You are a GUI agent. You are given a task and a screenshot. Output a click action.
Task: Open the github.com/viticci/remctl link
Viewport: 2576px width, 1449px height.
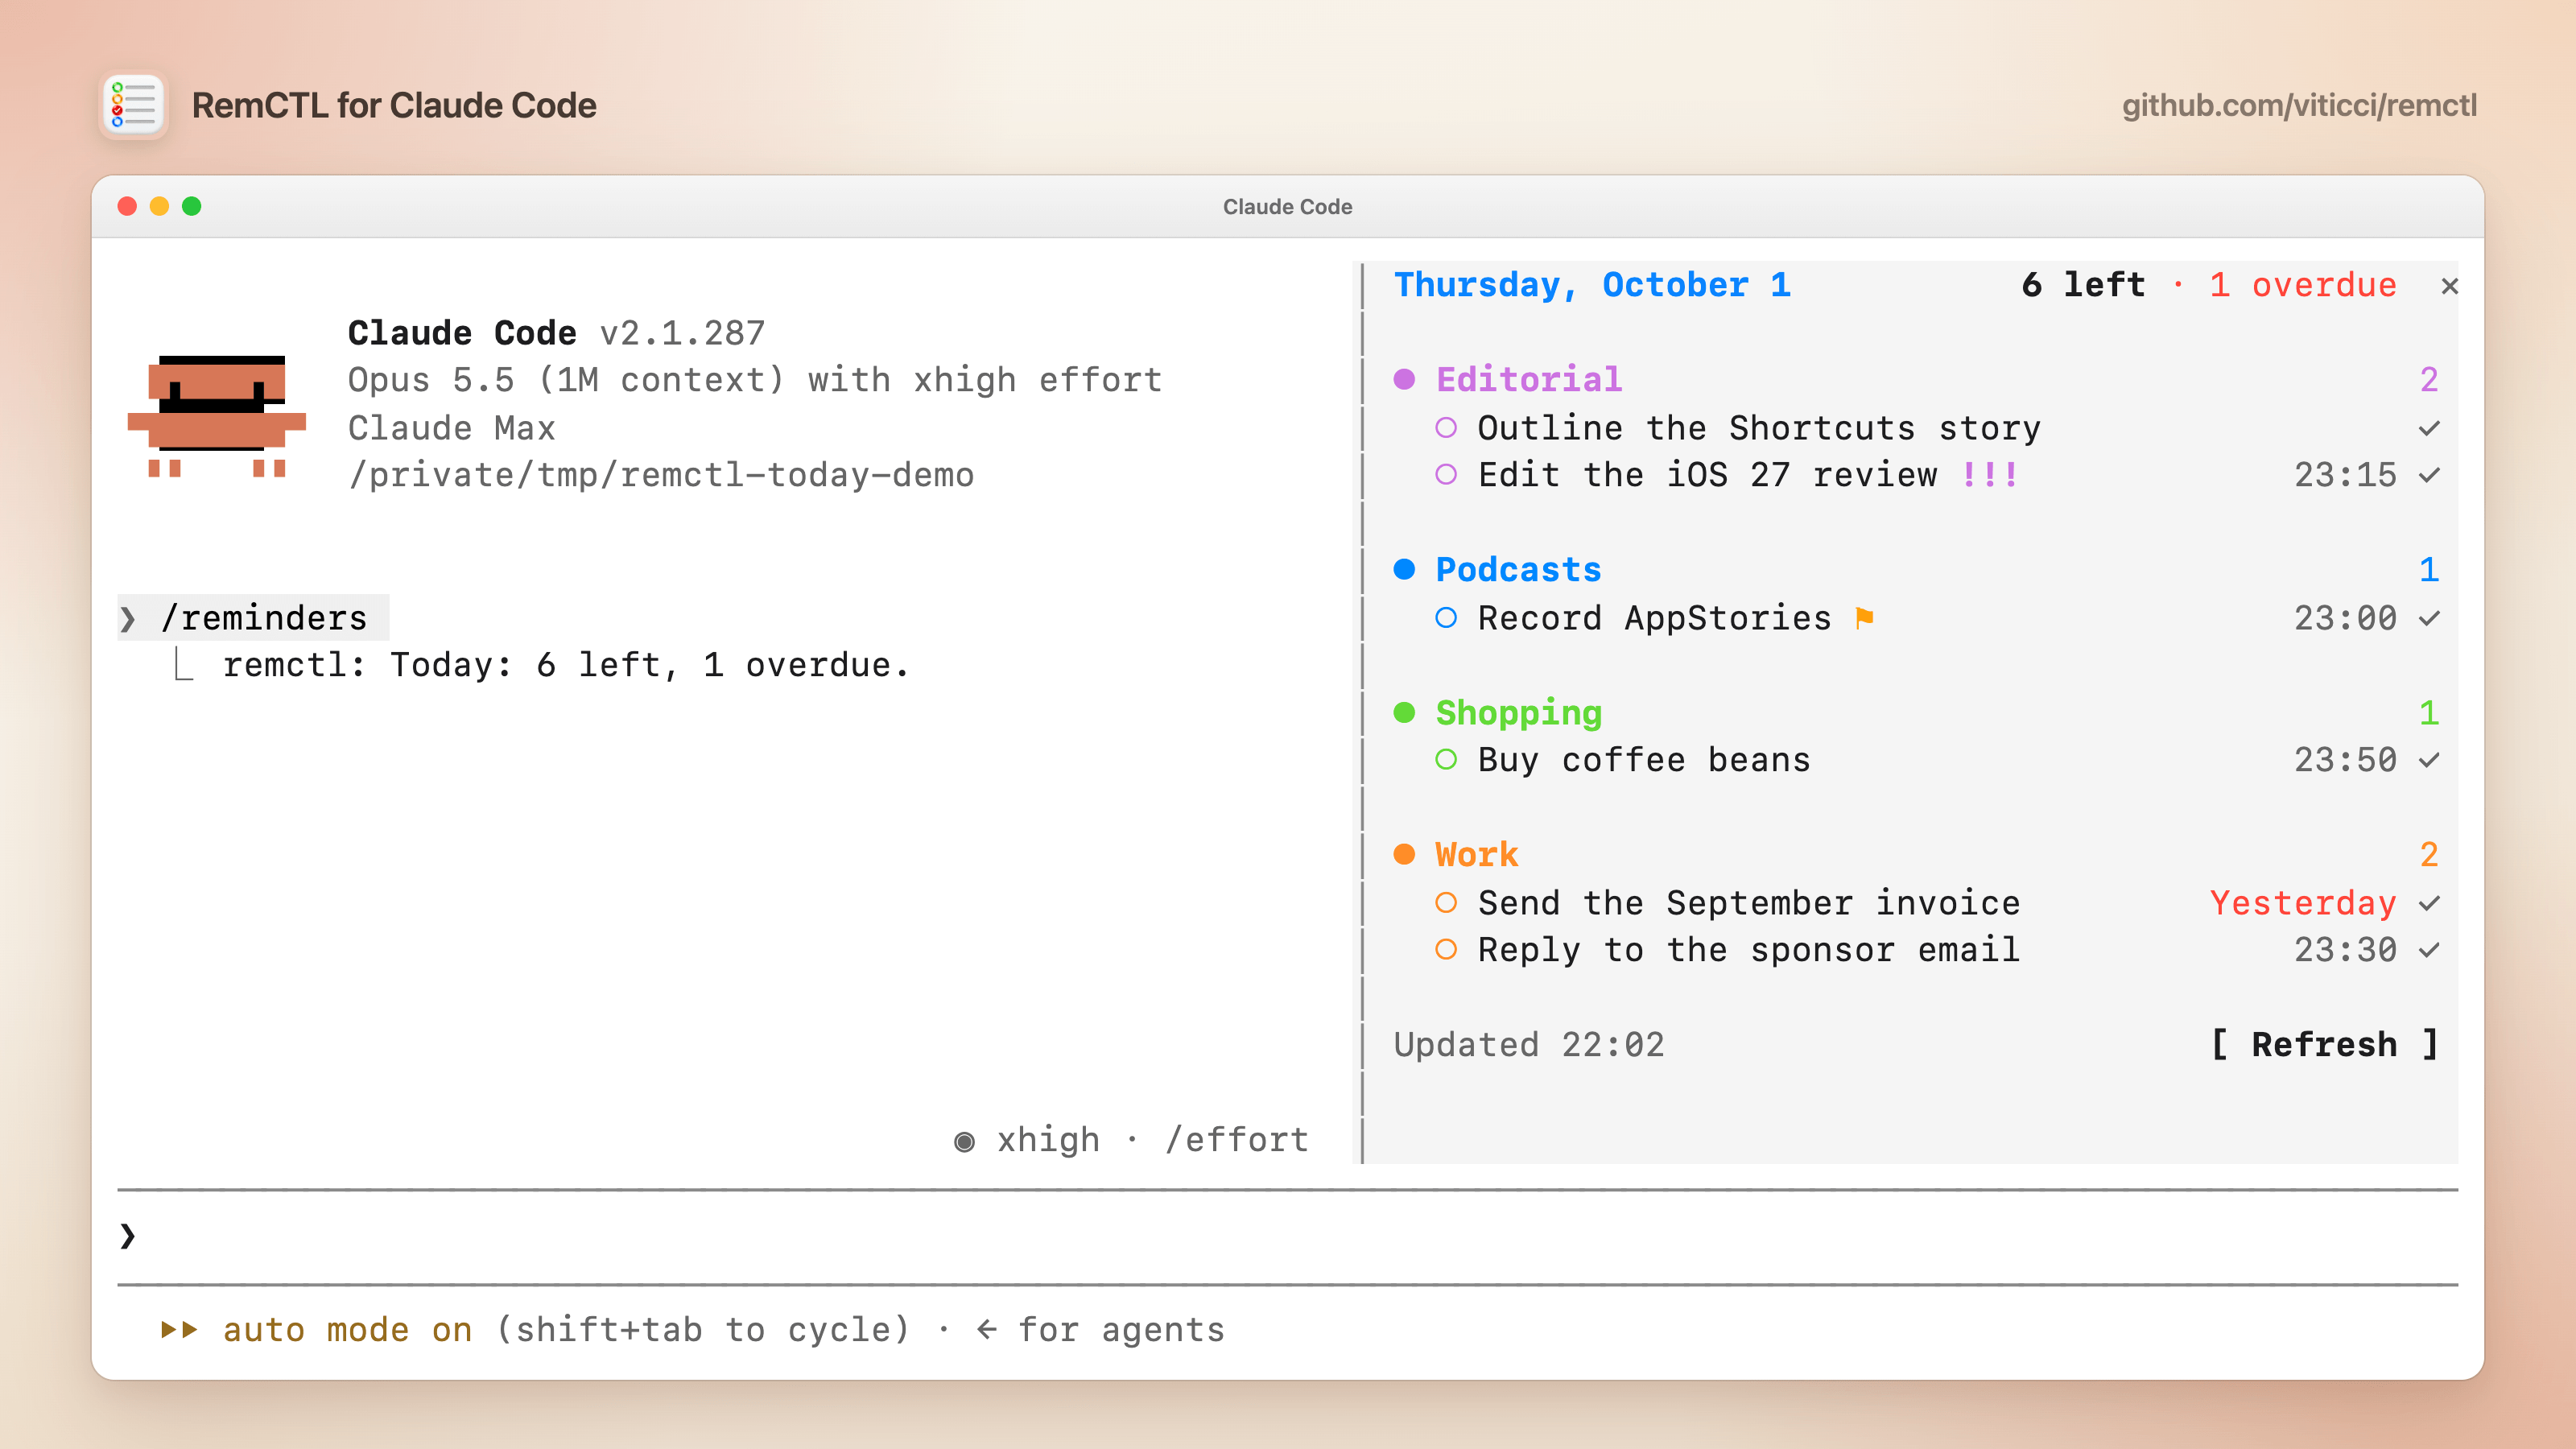click(x=2299, y=105)
